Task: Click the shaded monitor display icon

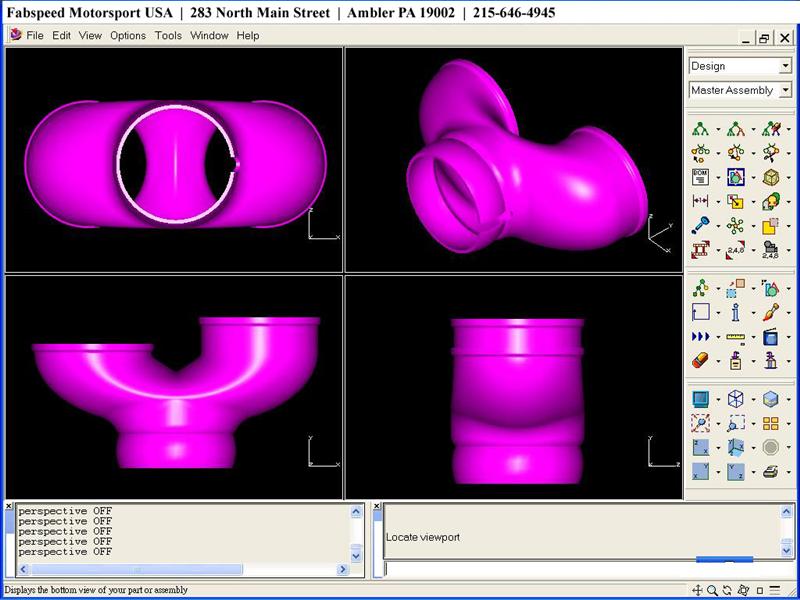Action: click(700, 399)
